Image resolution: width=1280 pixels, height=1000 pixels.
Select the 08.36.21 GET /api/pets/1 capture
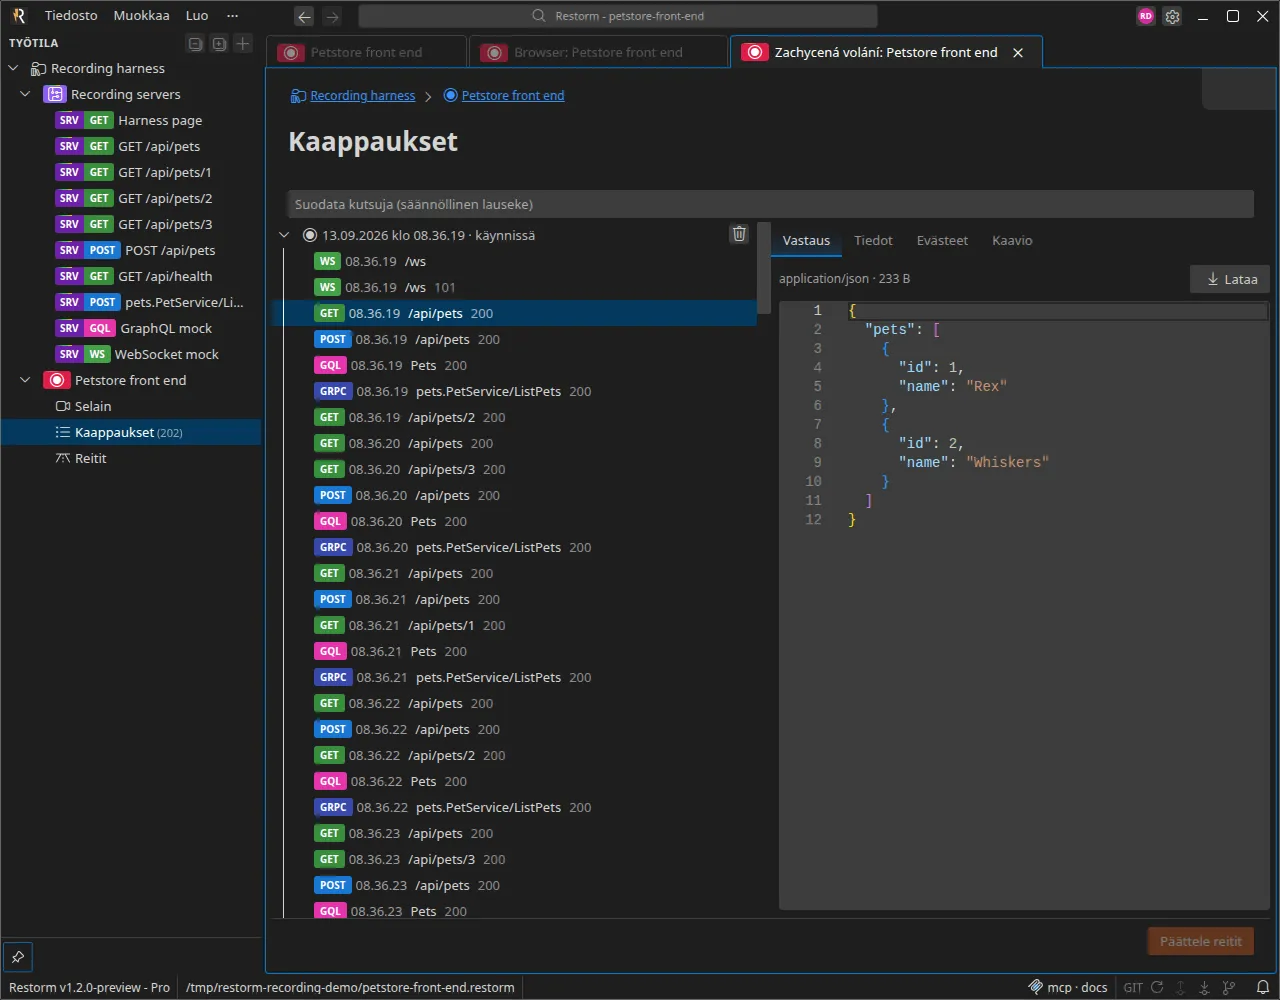[x=514, y=625]
